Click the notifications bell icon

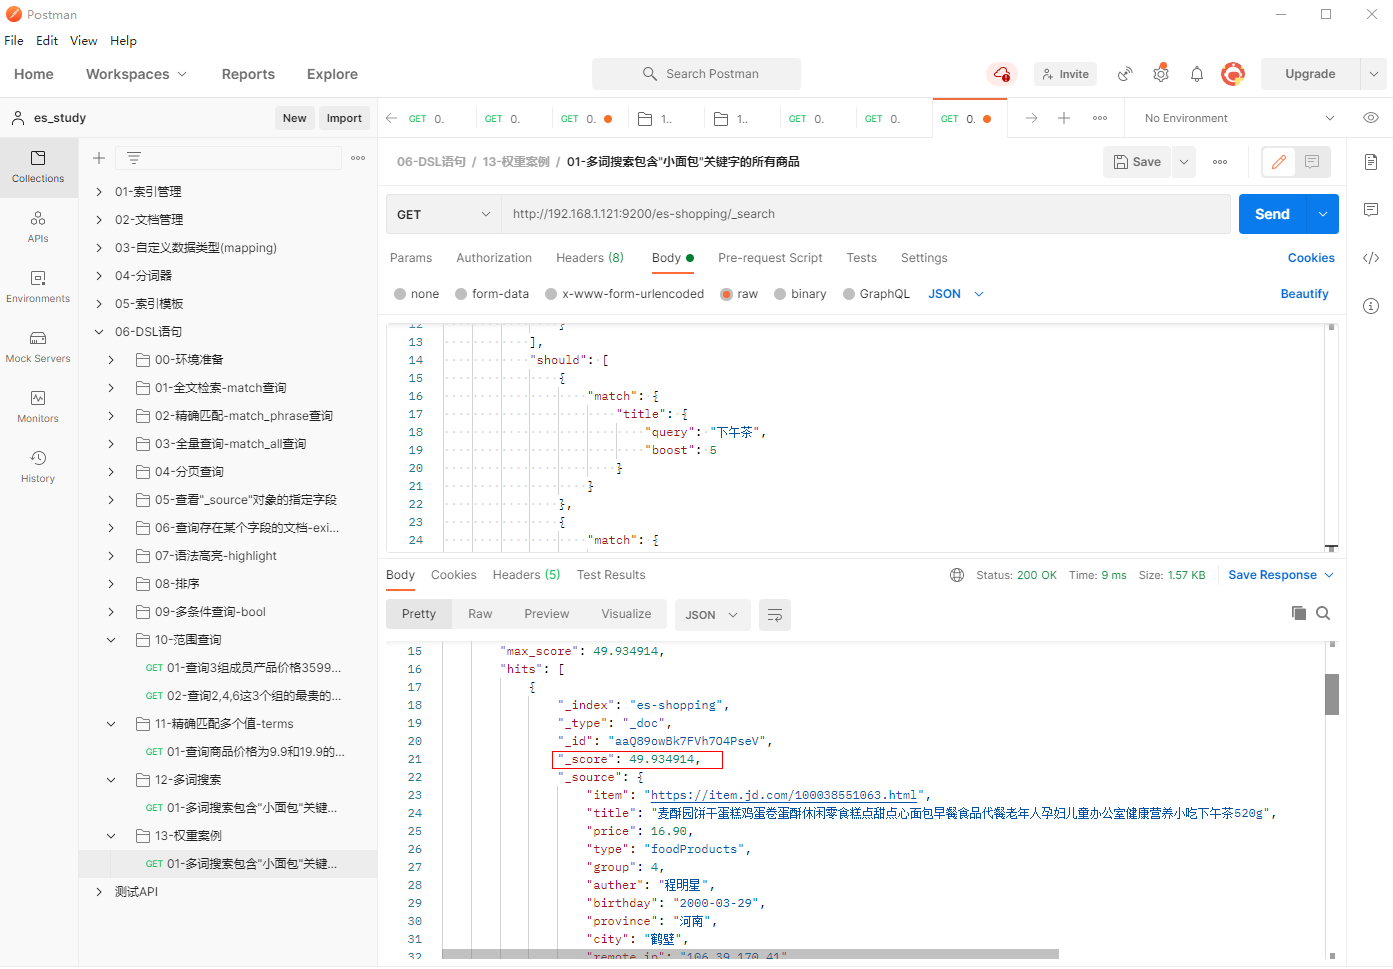[x=1196, y=74]
